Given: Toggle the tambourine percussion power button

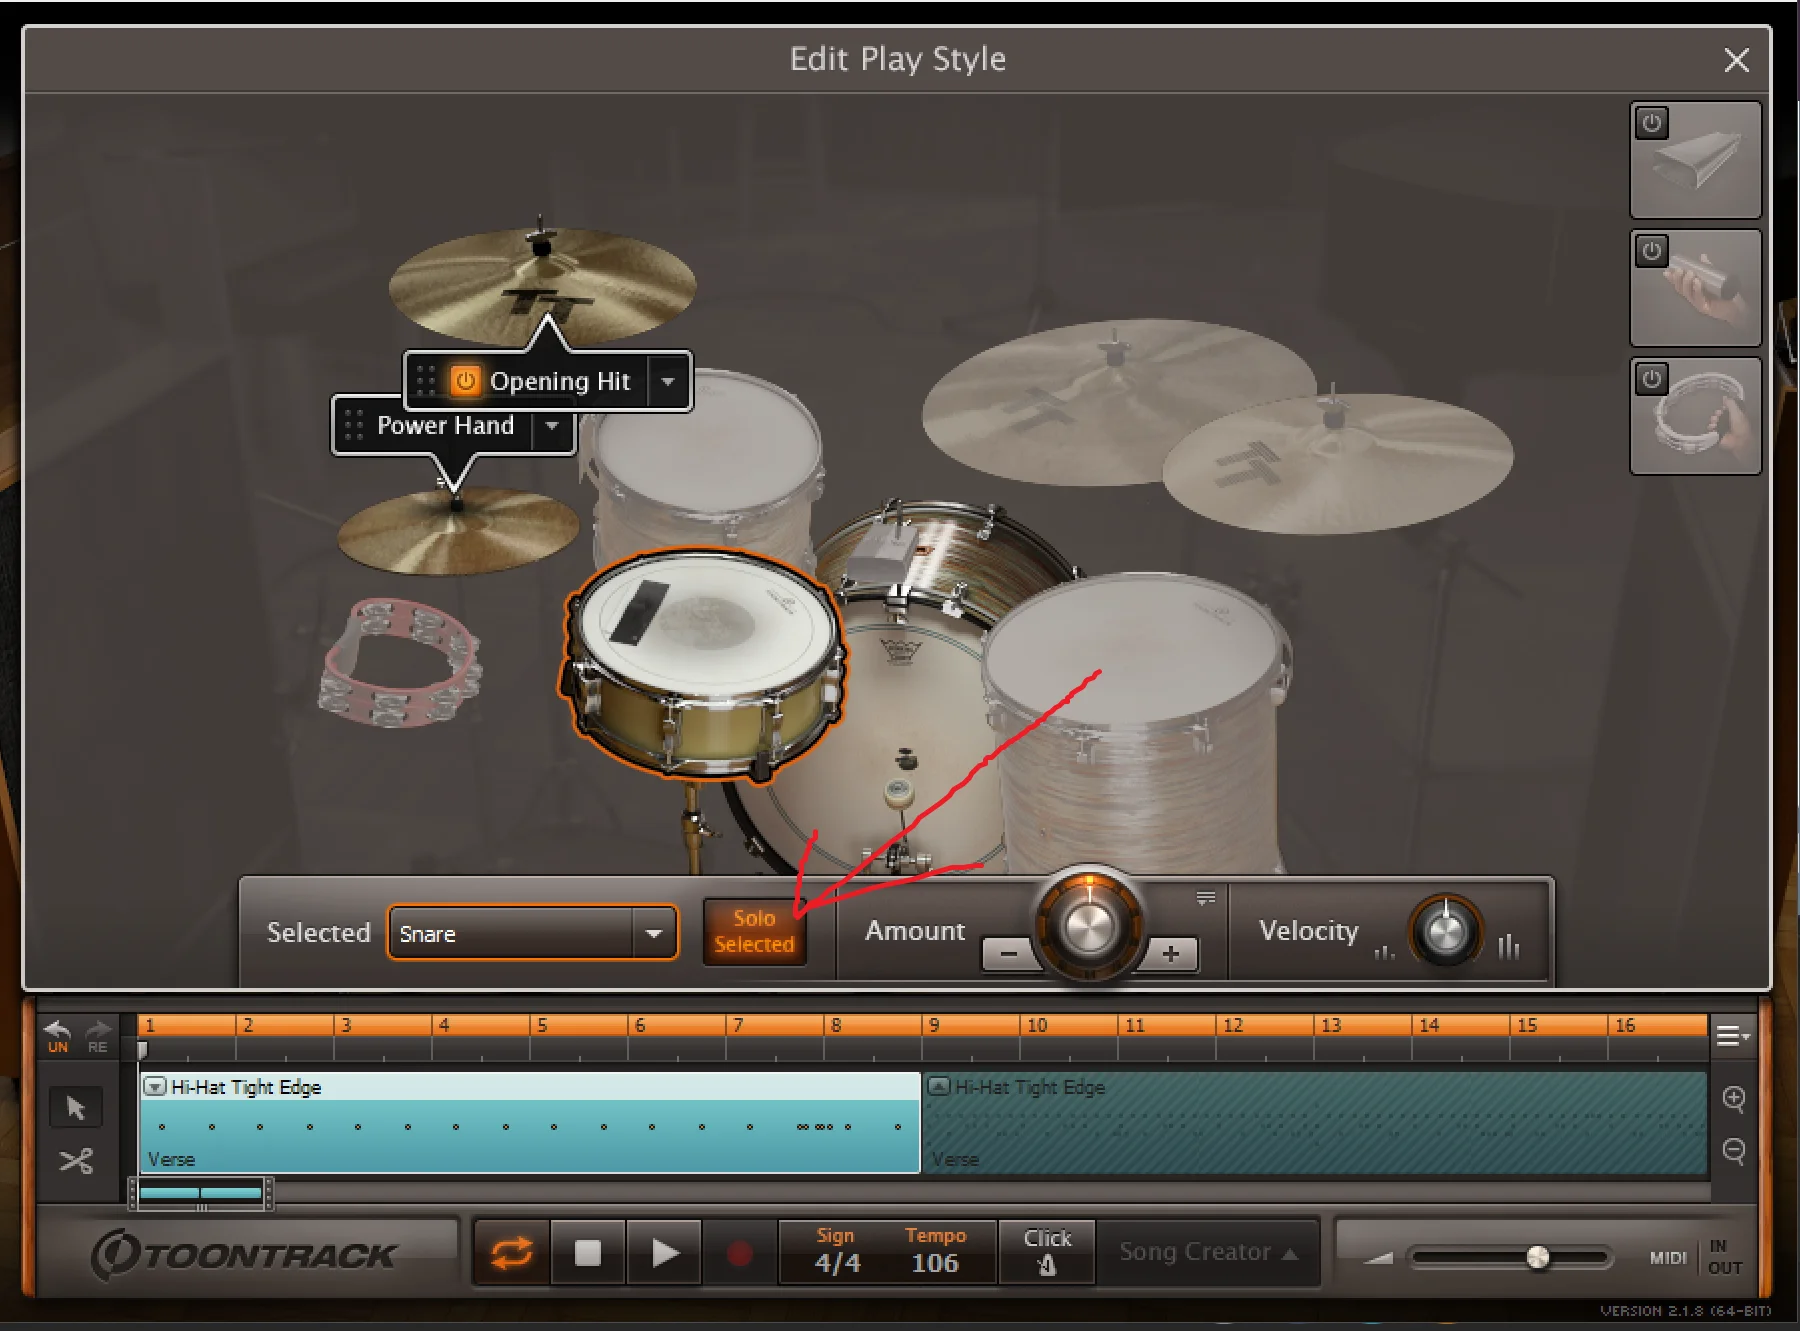Looking at the screenshot, I should pos(1652,379).
